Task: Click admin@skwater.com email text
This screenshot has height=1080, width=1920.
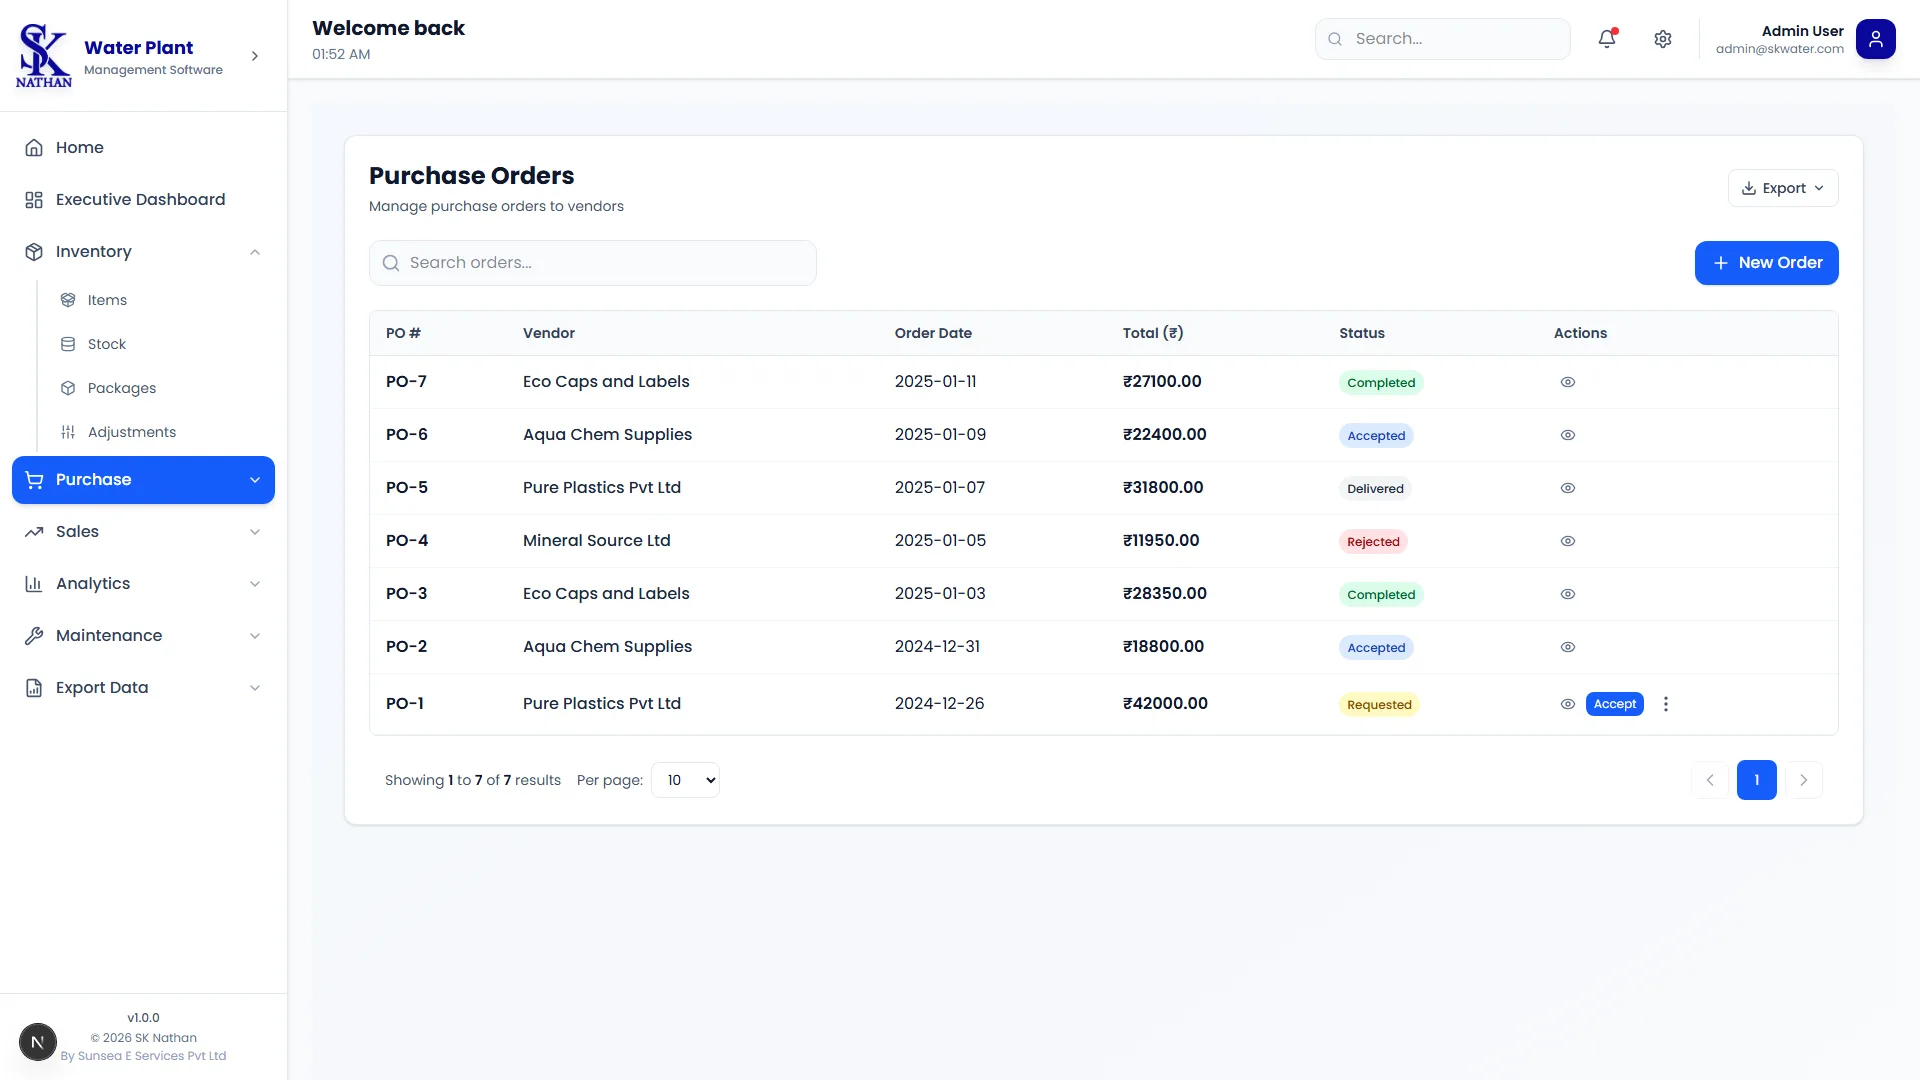Action: pyautogui.click(x=1779, y=49)
